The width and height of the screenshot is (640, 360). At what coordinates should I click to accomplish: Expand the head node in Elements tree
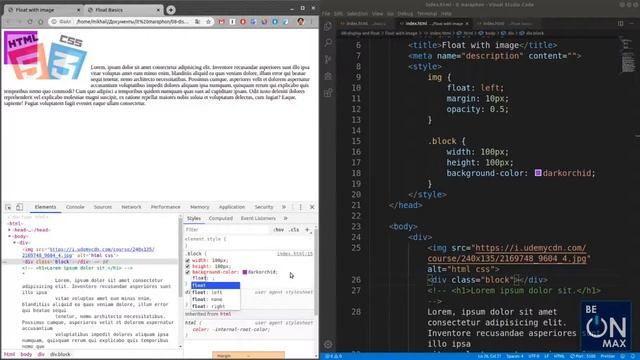click(x=9, y=230)
